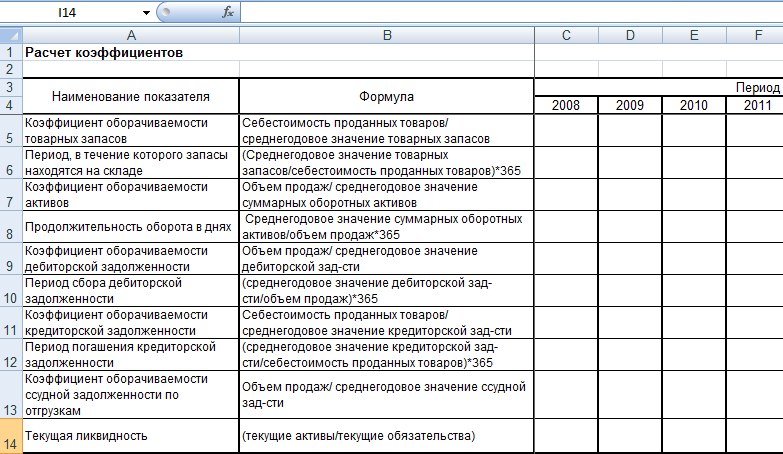Viewport: 783px width, 454px height.
Task: Click formula 'Объем продаж/ среднегодовое значение ссудной зад-сти'
Action: 387,395
